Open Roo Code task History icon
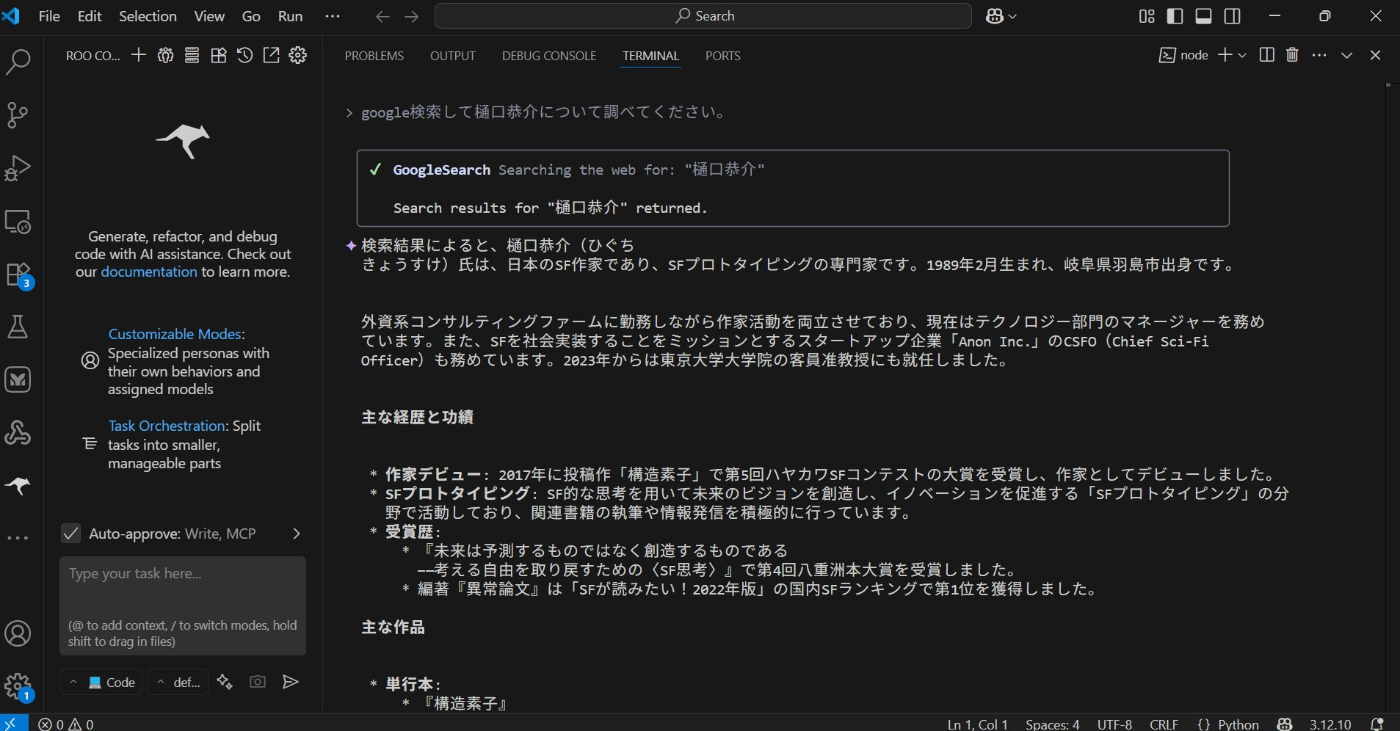This screenshot has height=731, width=1400. [x=245, y=55]
